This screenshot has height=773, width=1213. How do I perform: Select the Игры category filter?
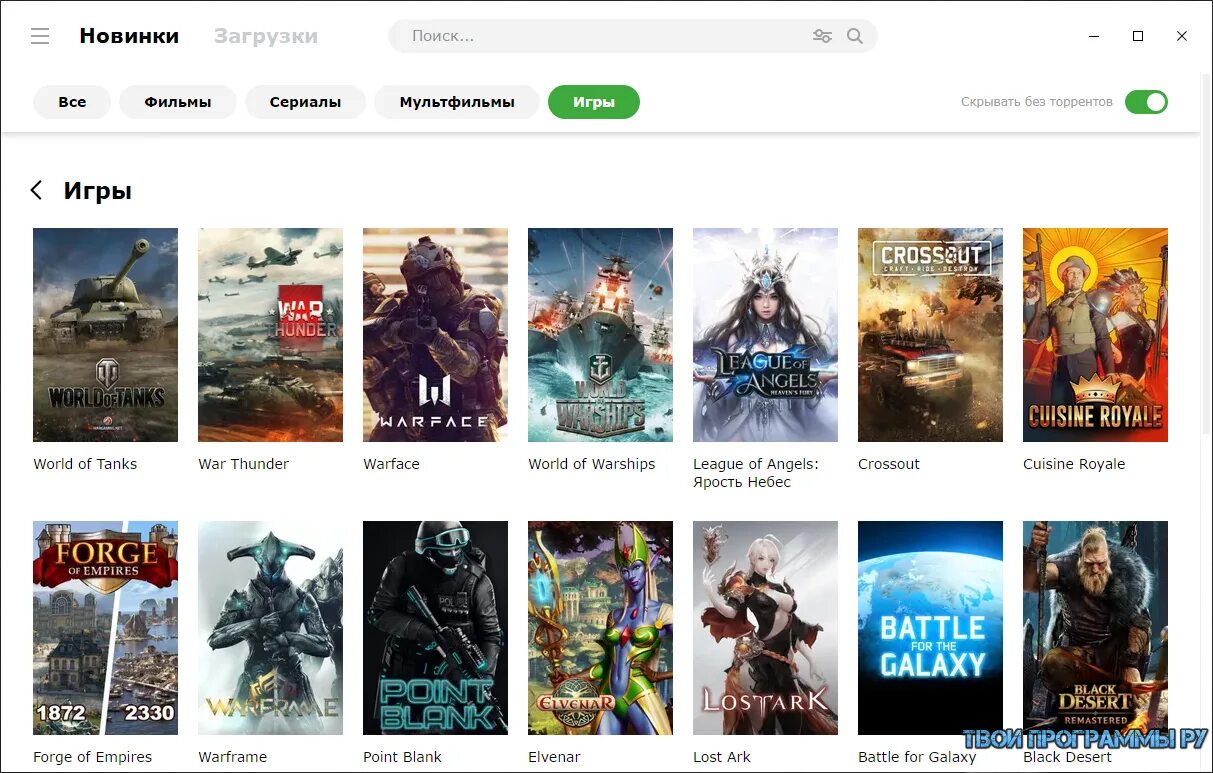pyautogui.click(x=594, y=102)
